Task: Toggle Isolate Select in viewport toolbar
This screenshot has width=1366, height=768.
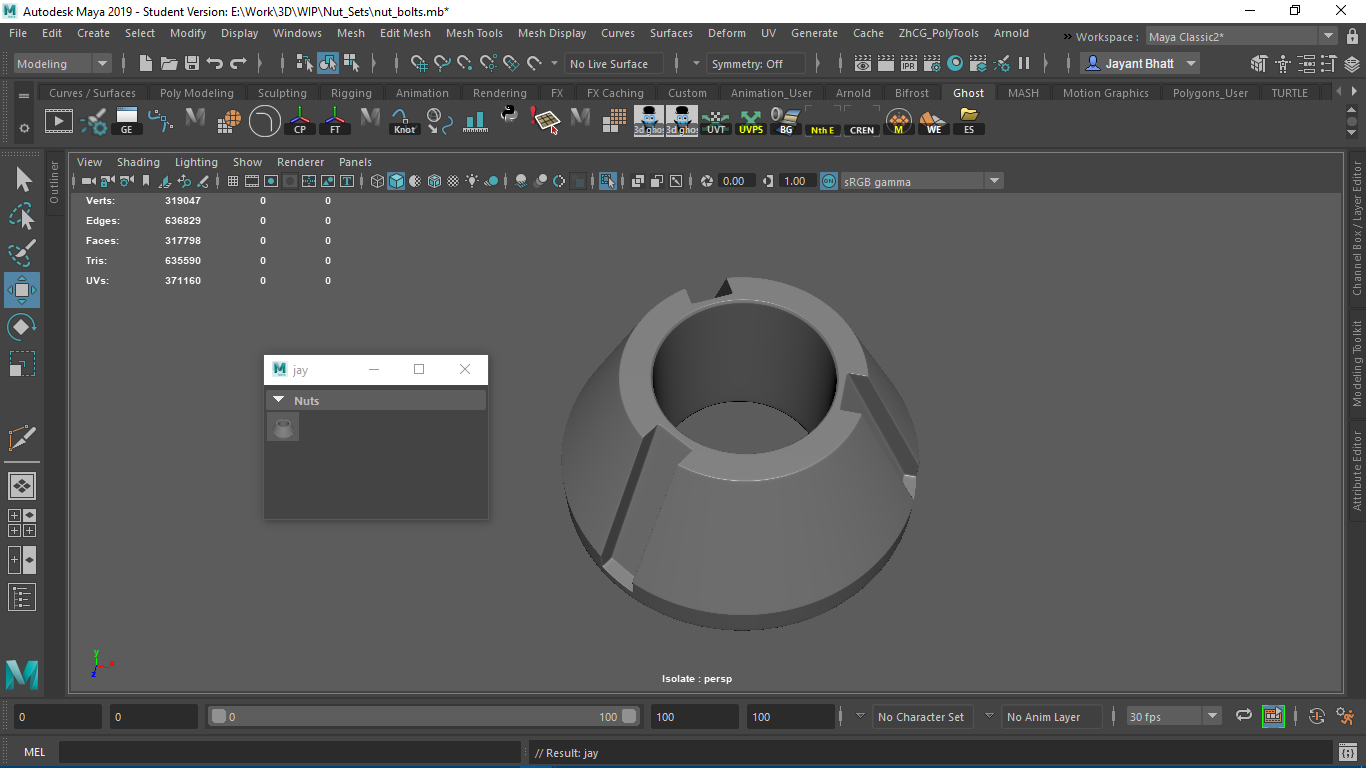Action: (607, 181)
